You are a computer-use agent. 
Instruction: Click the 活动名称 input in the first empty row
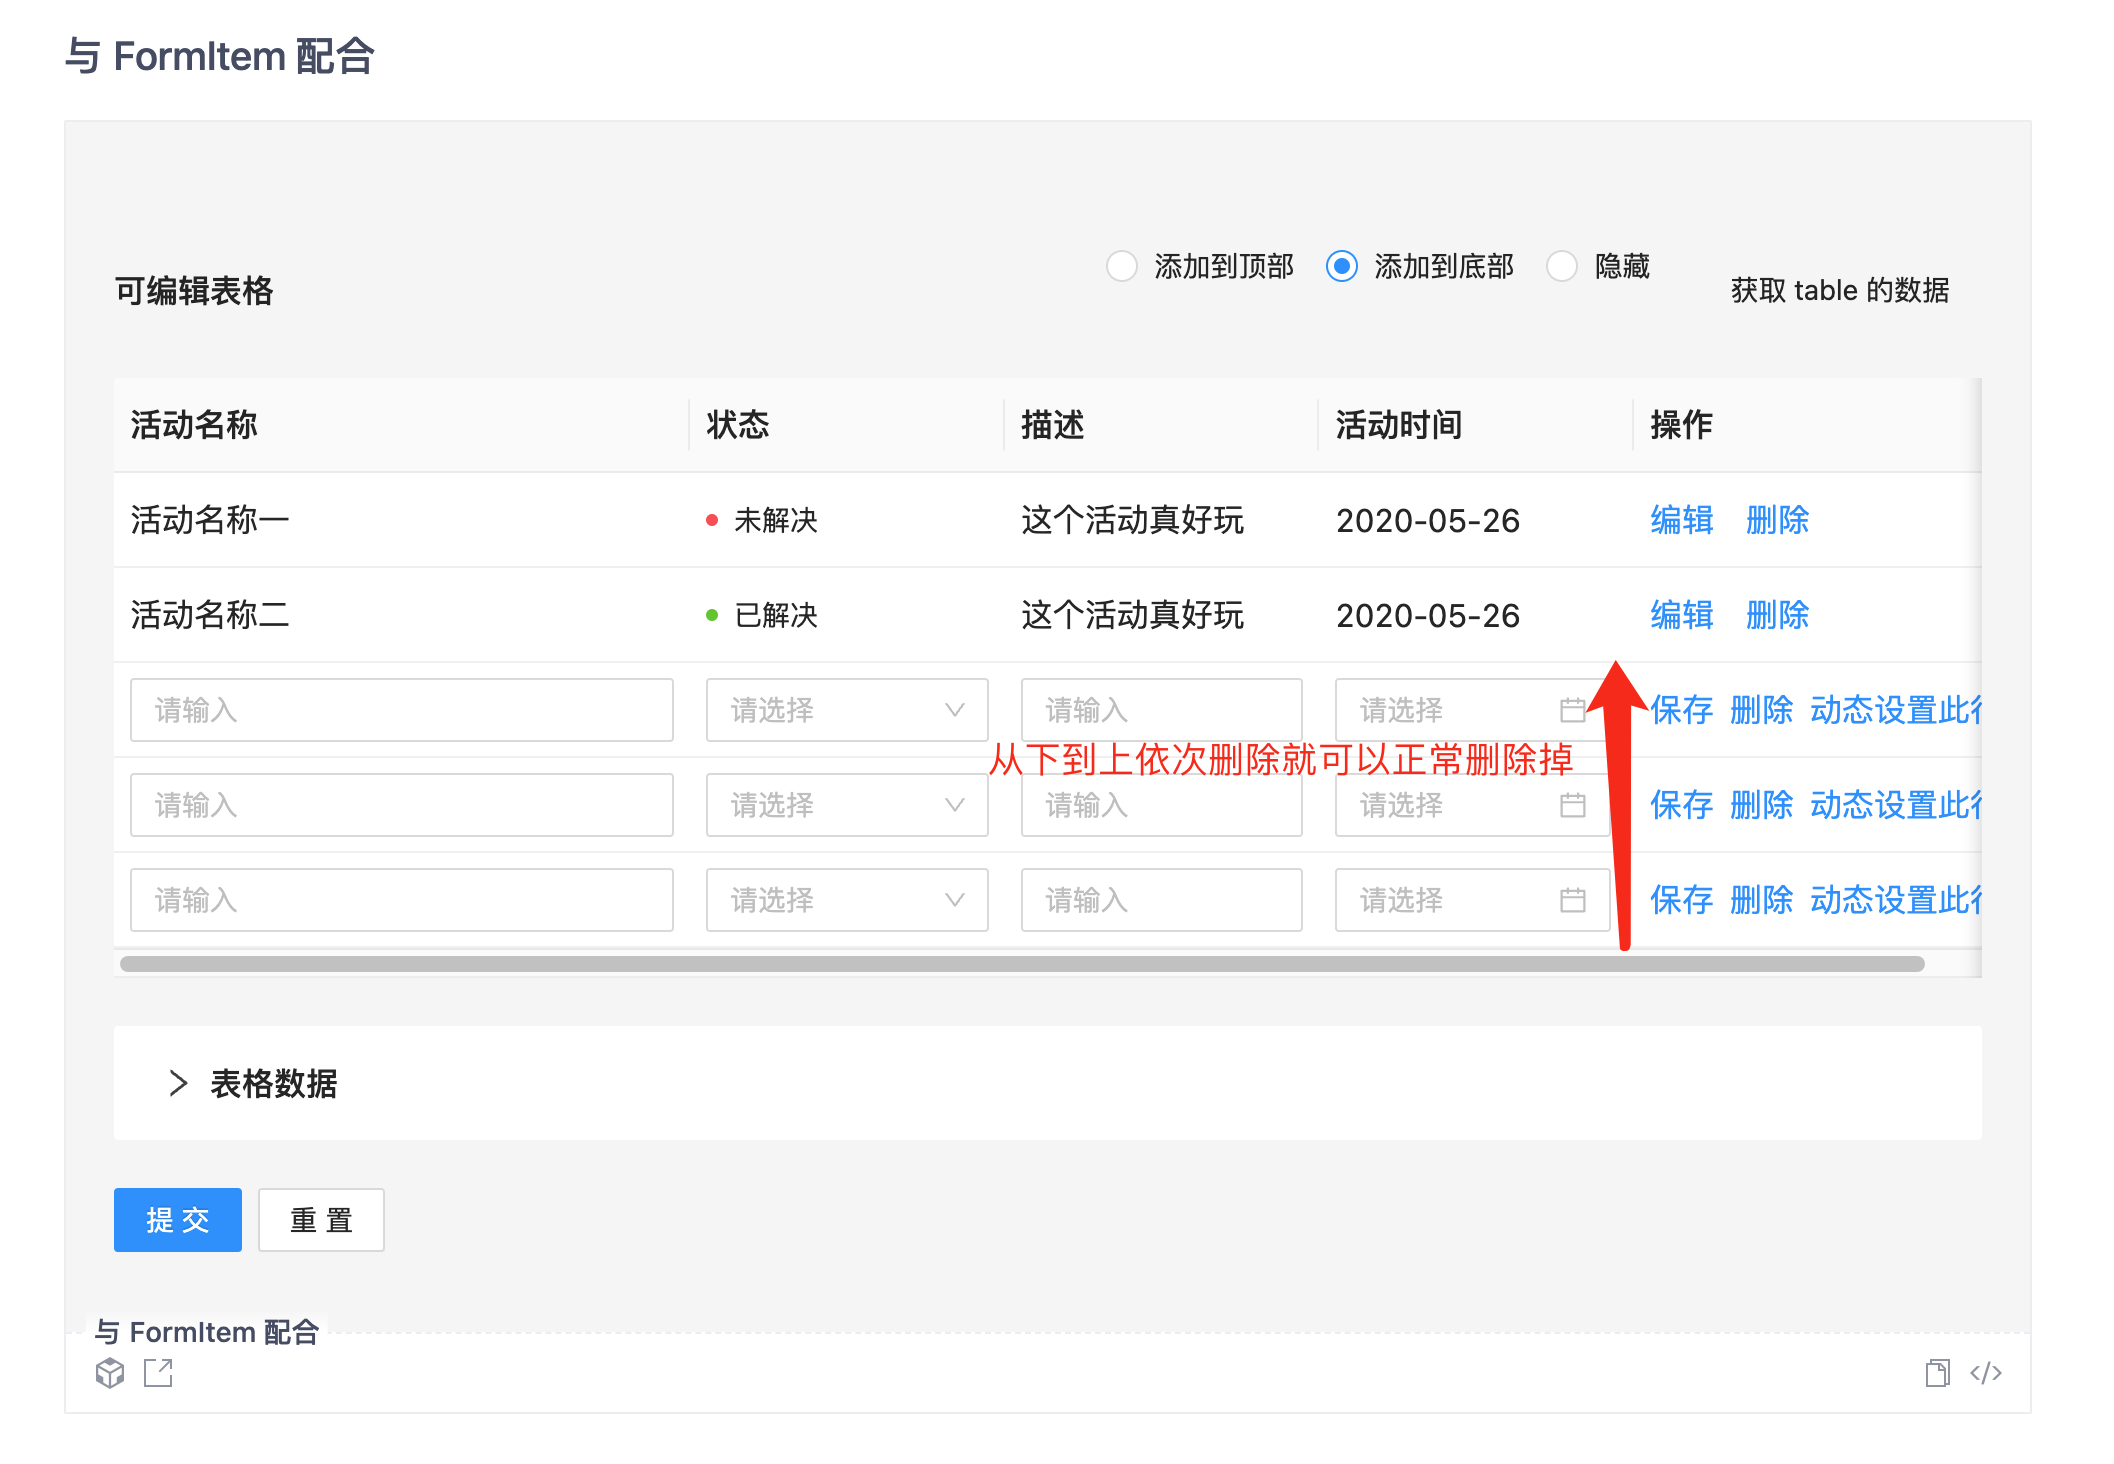coord(401,710)
